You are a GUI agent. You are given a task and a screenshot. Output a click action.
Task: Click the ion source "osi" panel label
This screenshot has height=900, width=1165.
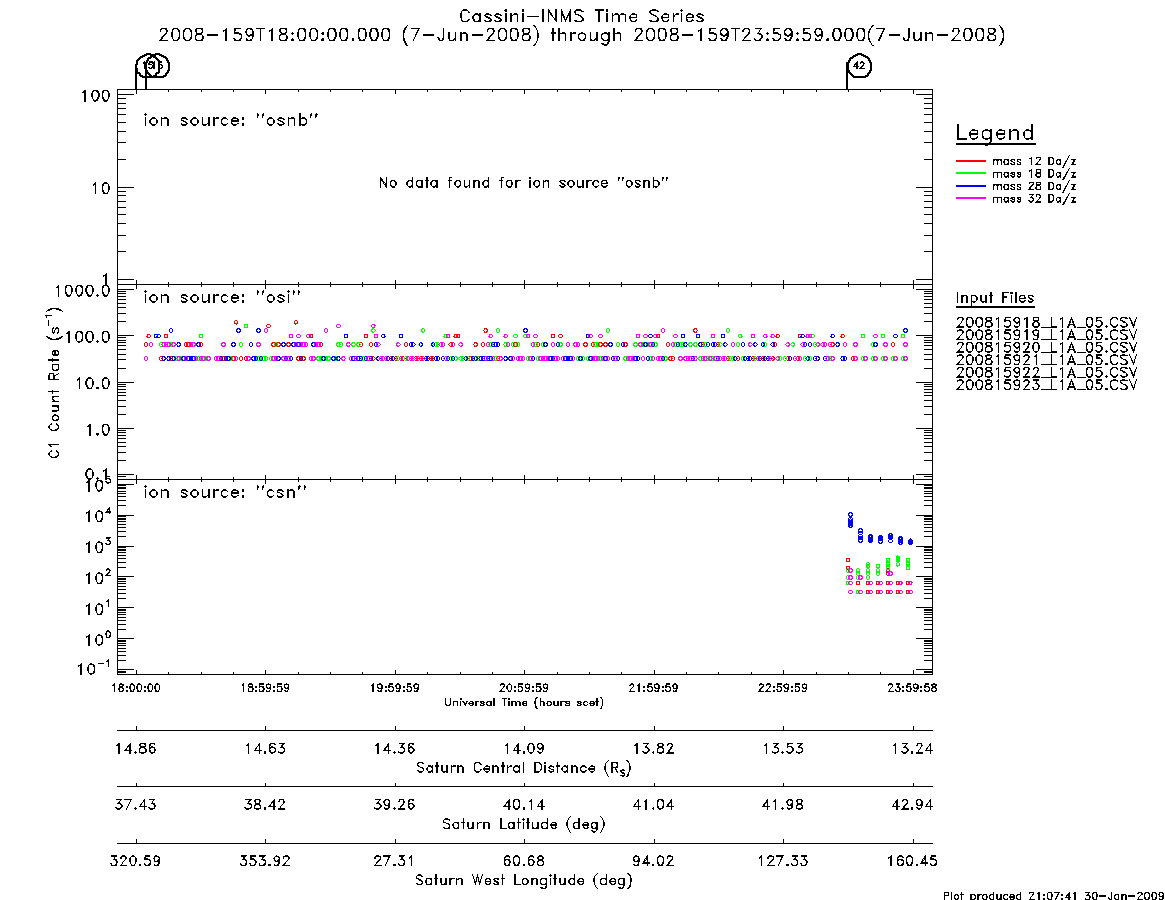pyautogui.click(x=222, y=297)
